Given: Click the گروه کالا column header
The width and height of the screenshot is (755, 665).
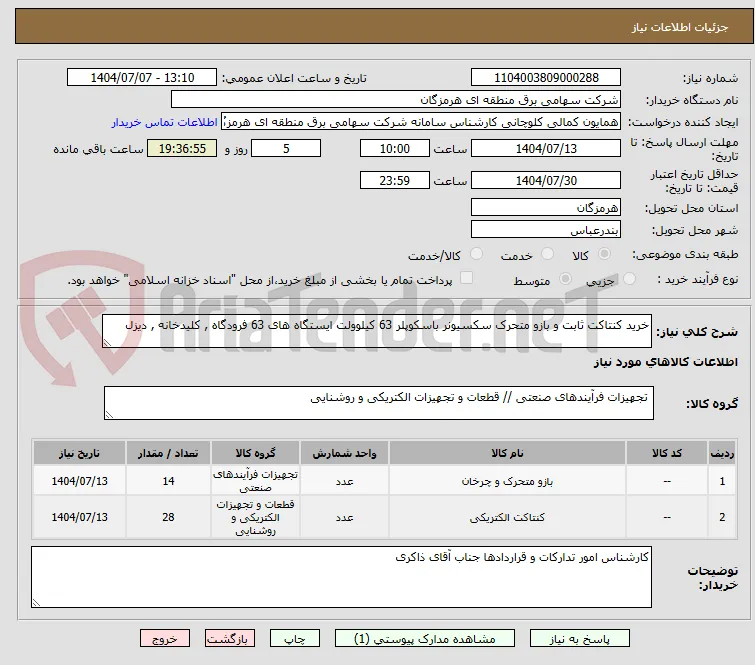Looking at the screenshot, I should 255,453.
